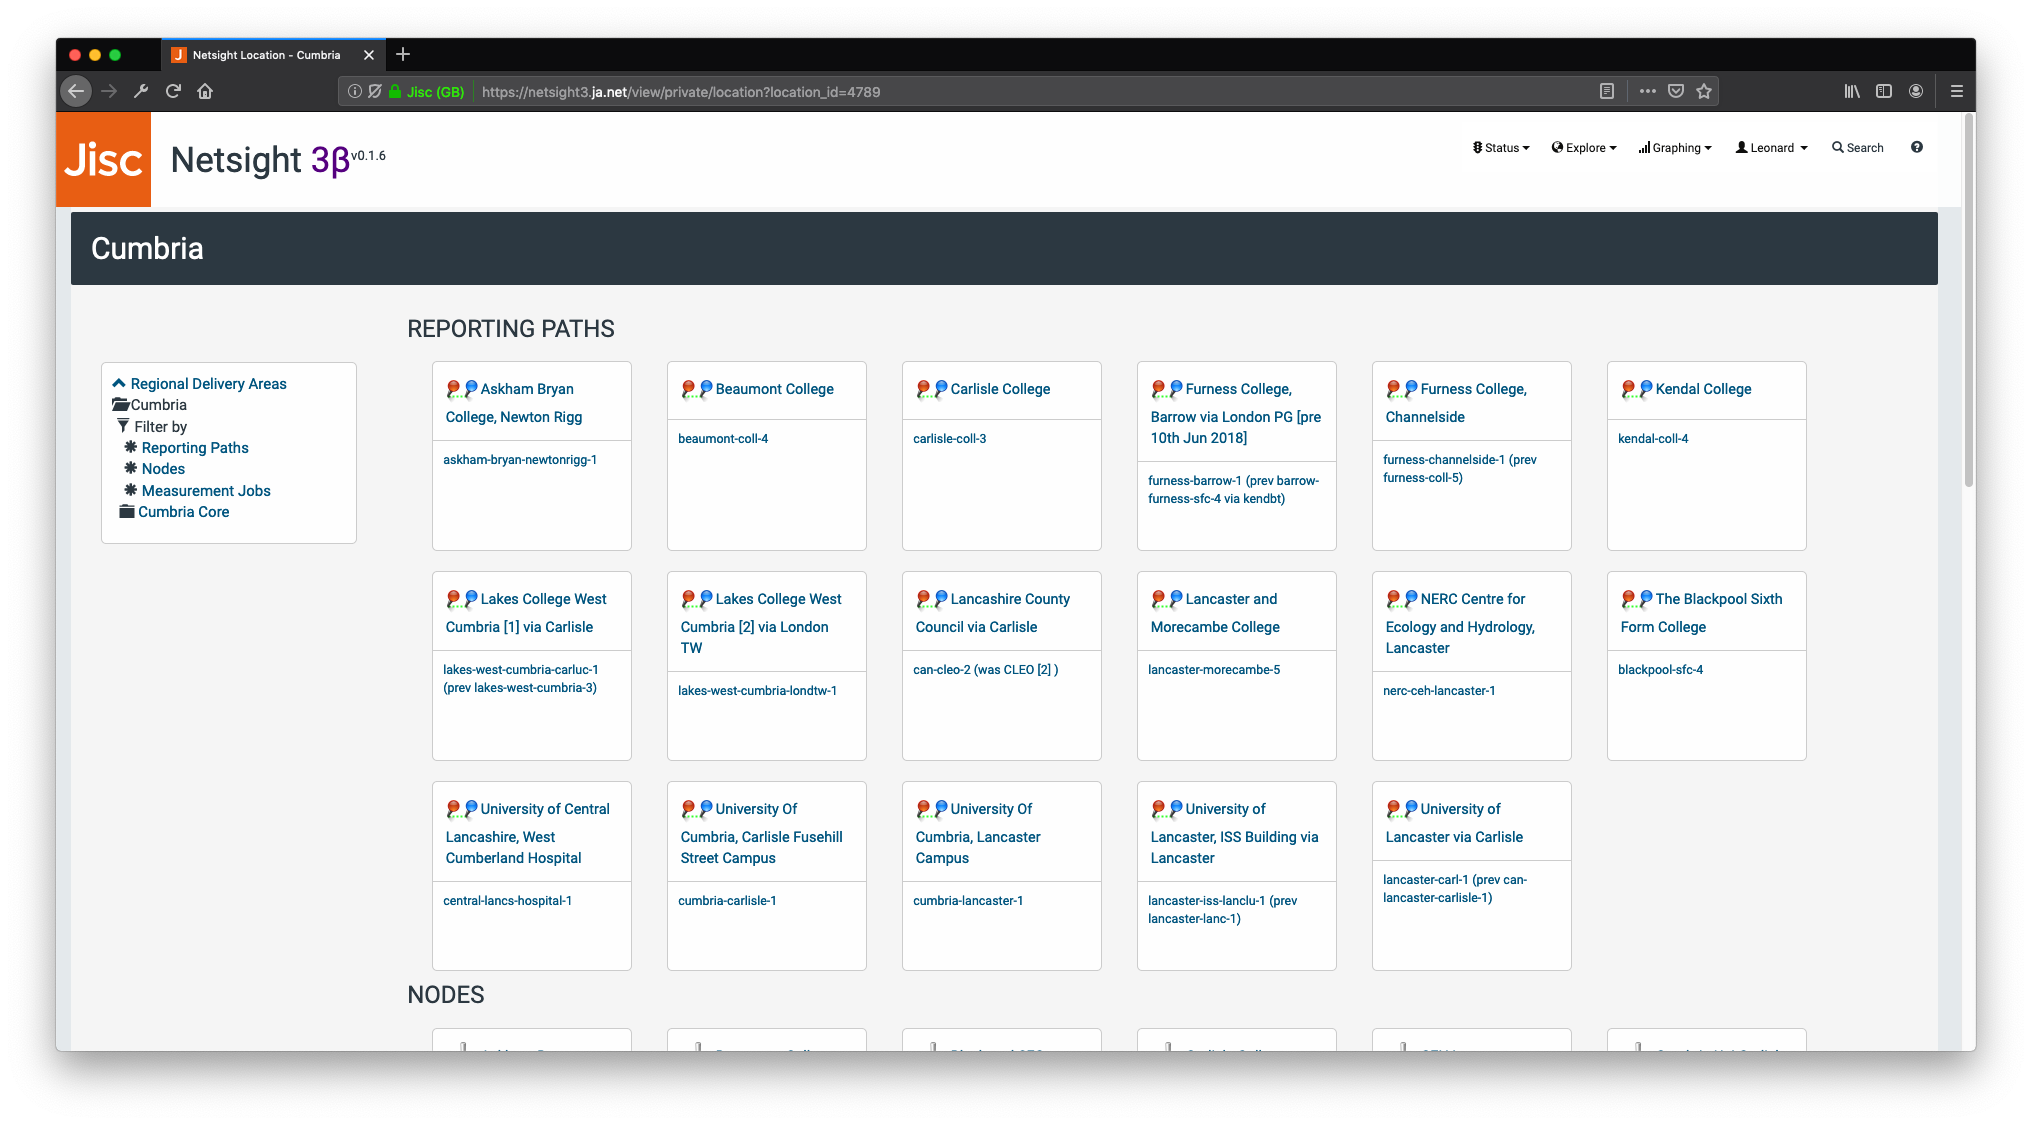Open University of Lancaster via Carlisle
Viewport: 2032px width, 1125px height.
pos(1454,823)
